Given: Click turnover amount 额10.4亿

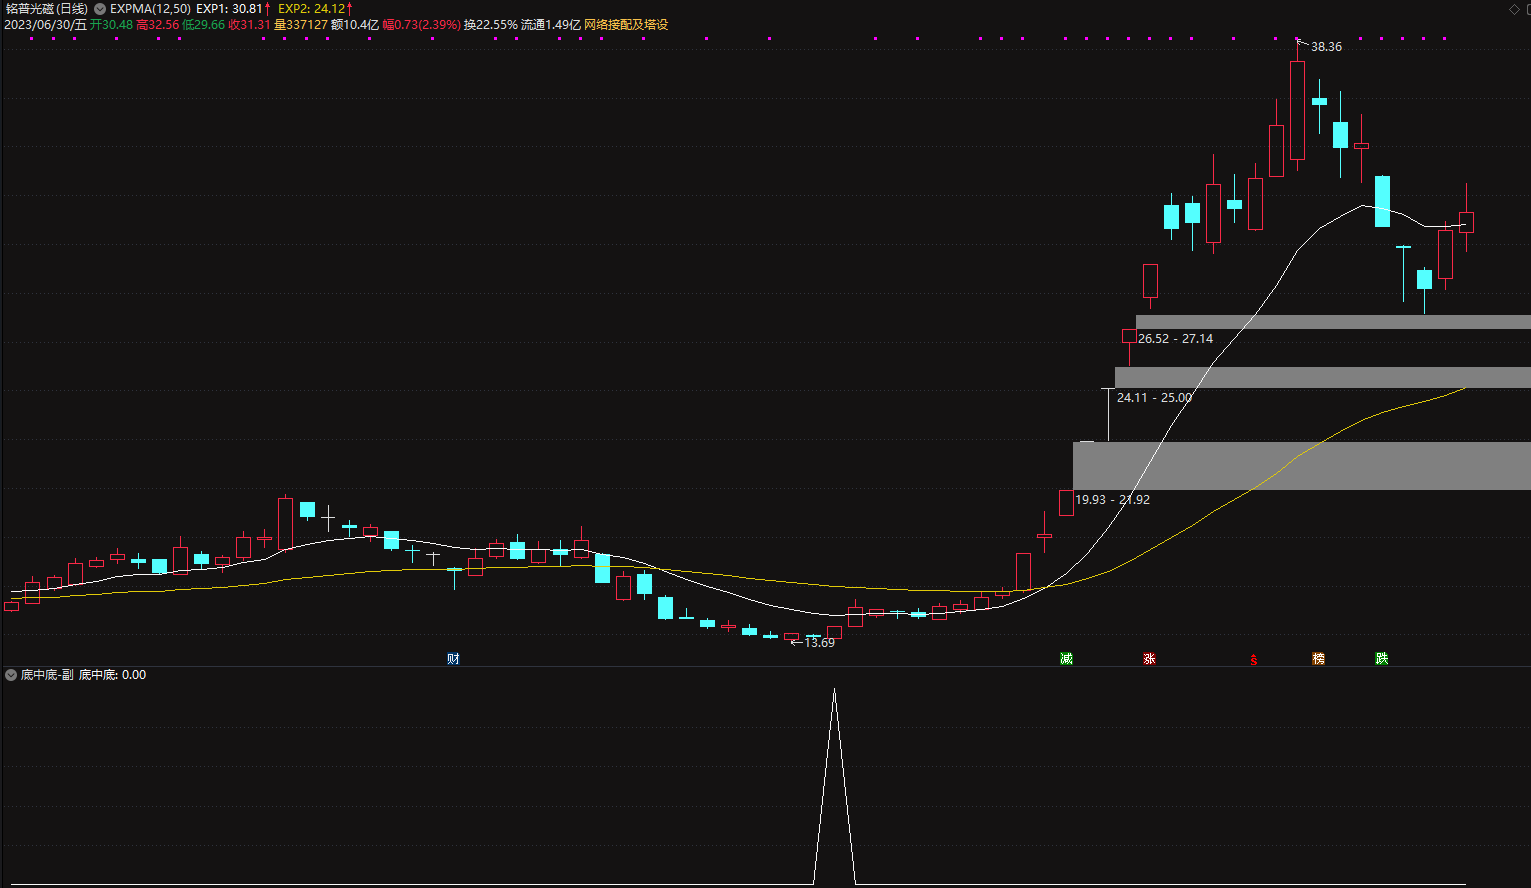Looking at the screenshot, I should point(355,24).
